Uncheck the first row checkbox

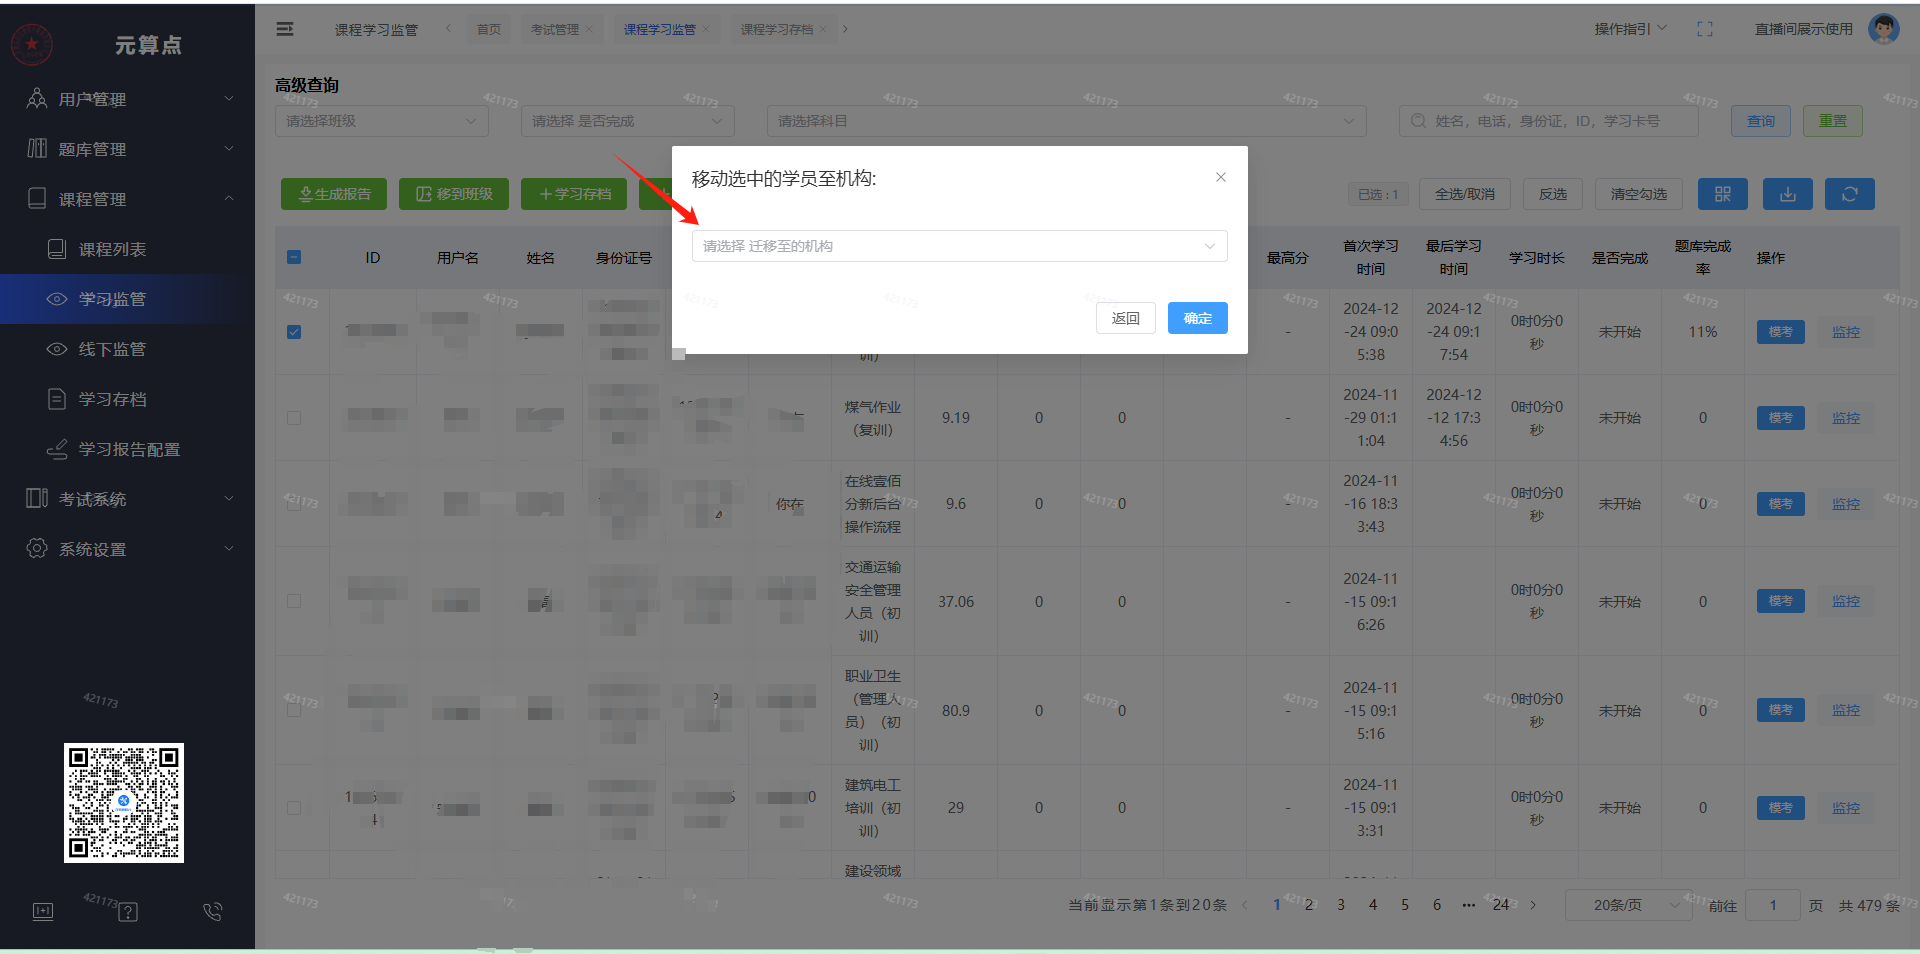click(x=294, y=332)
